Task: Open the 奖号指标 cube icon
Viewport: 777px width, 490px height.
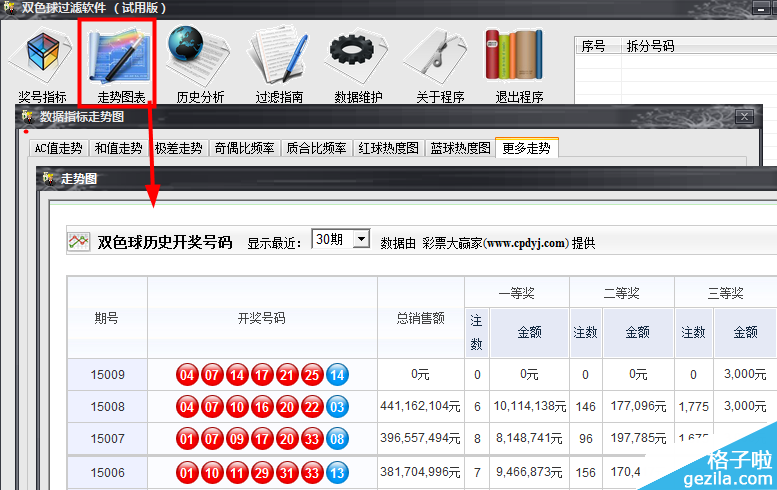Action: point(42,58)
